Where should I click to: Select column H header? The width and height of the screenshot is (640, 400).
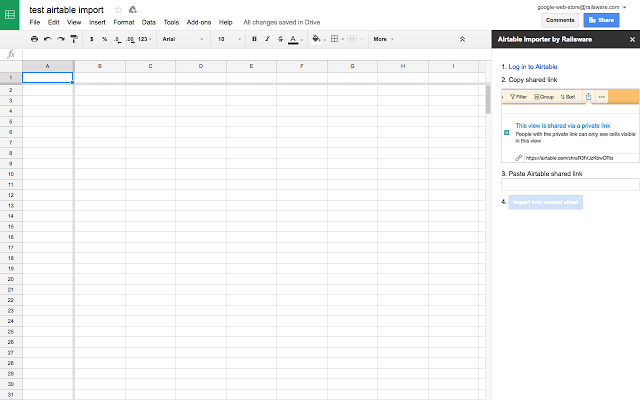coord(403,66)
